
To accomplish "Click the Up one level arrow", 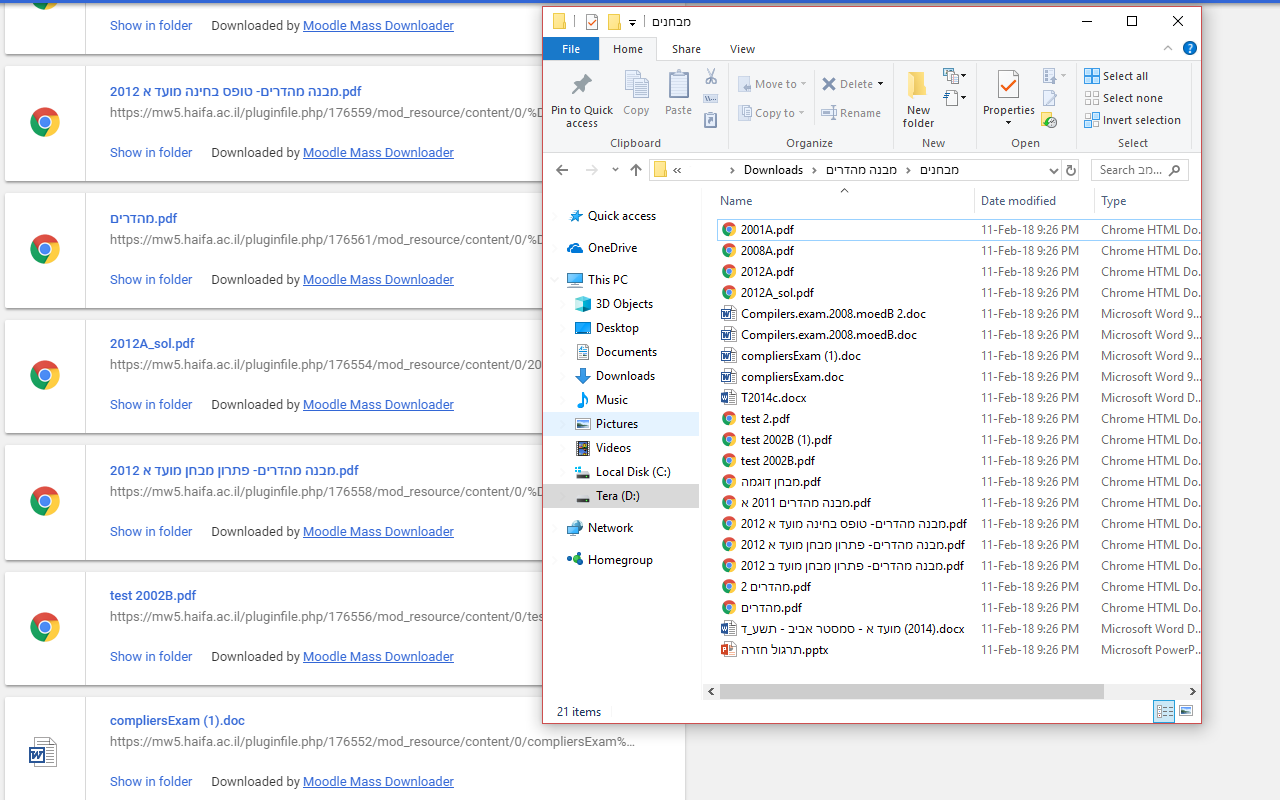I will pyautogui.click(x=636, y=170).
